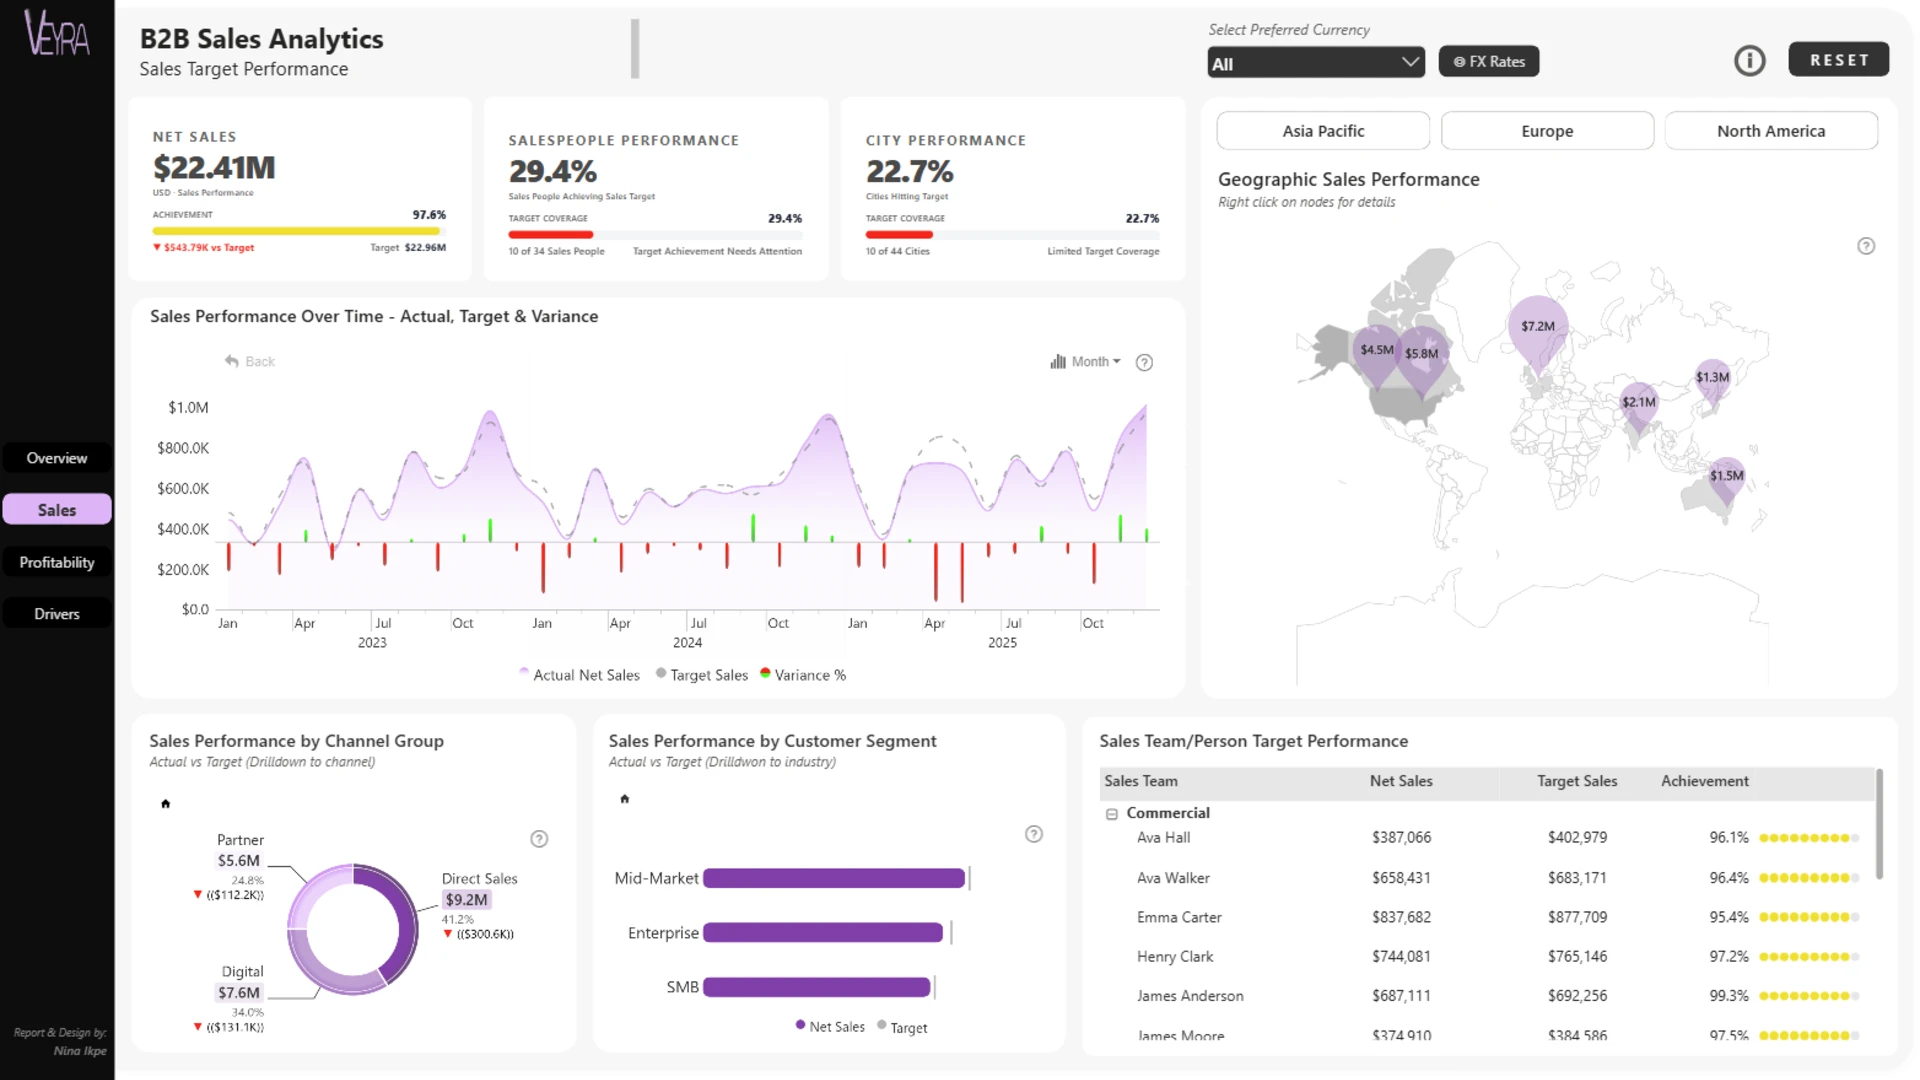
Task: Click the Actual Net Sales legend marker
Action: (524, 673)
